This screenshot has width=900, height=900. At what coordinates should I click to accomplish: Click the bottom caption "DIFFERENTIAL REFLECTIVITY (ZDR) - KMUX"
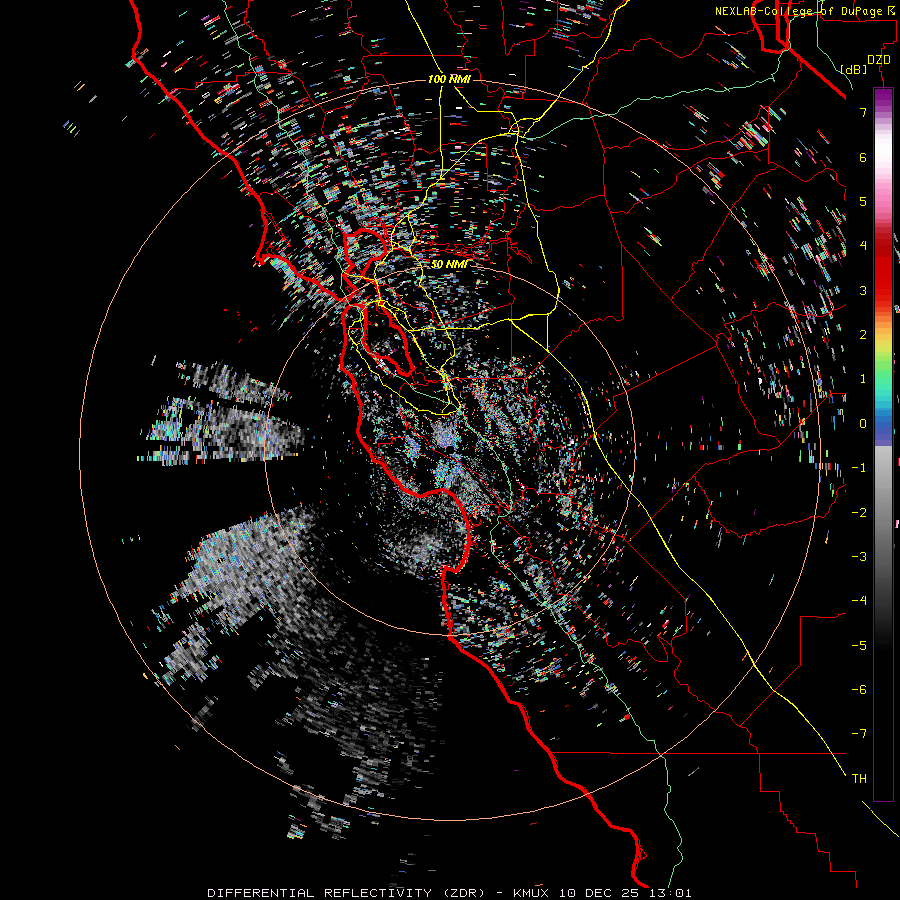coord(378,893)
